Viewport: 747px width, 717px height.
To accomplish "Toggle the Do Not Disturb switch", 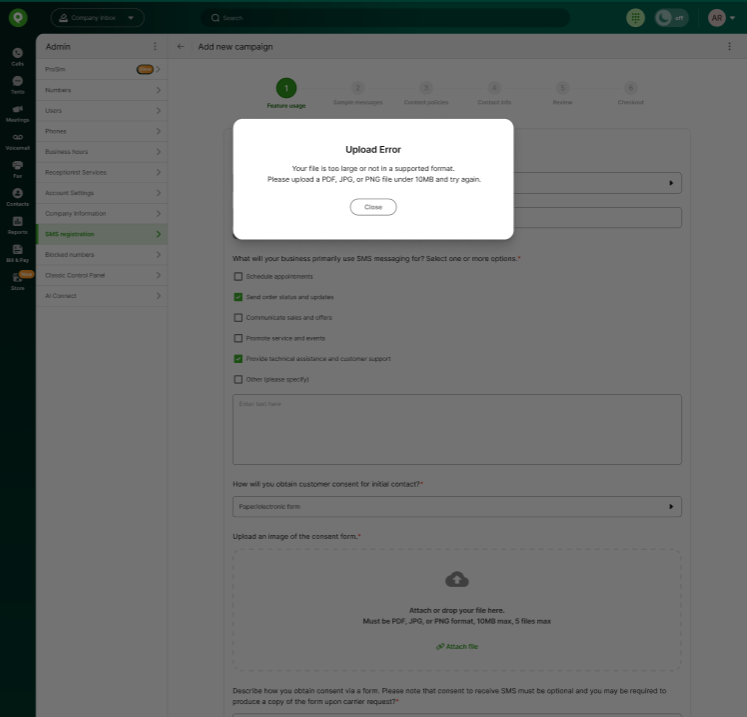I will tap(671, 18).
